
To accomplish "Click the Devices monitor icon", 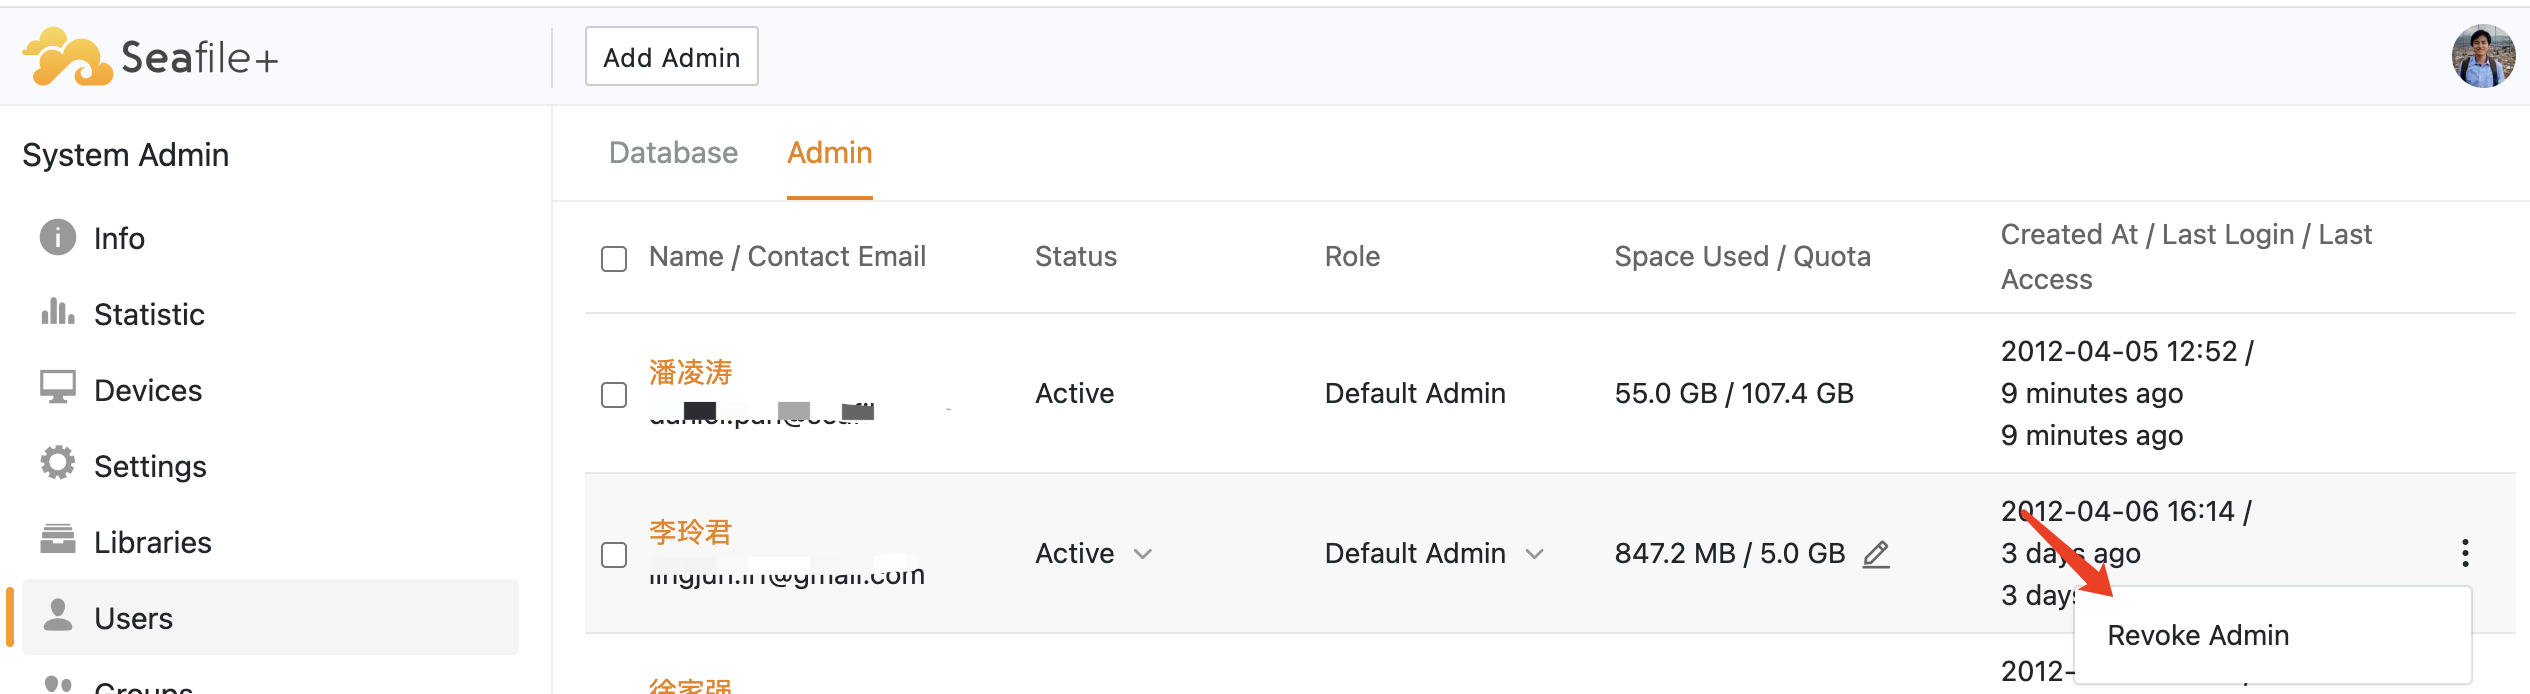I will tap(57, 389).
